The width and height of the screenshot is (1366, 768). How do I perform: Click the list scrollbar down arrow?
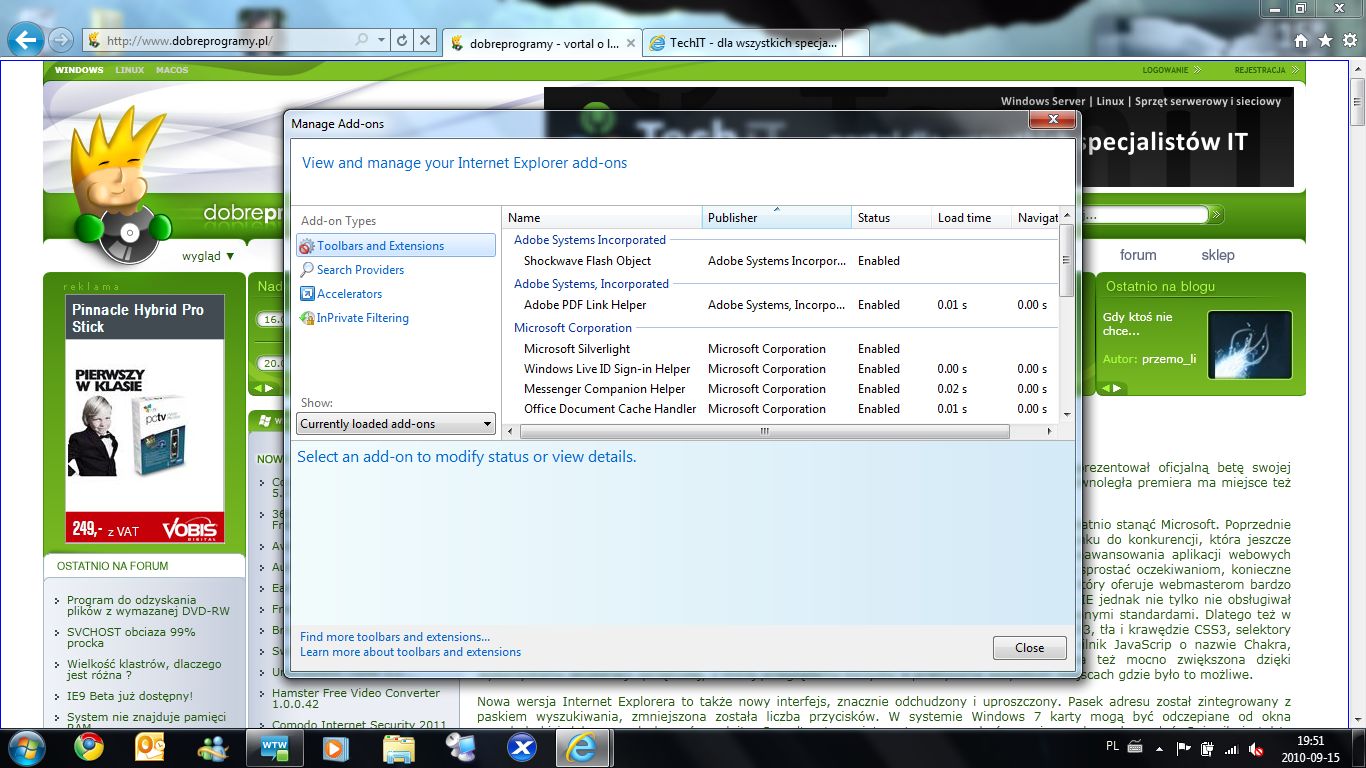point(1067,414)
